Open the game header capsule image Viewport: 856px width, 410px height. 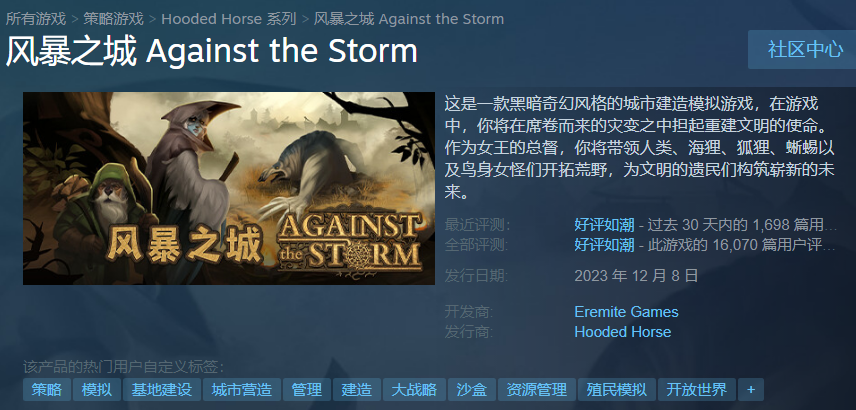(x=229, y=188)
